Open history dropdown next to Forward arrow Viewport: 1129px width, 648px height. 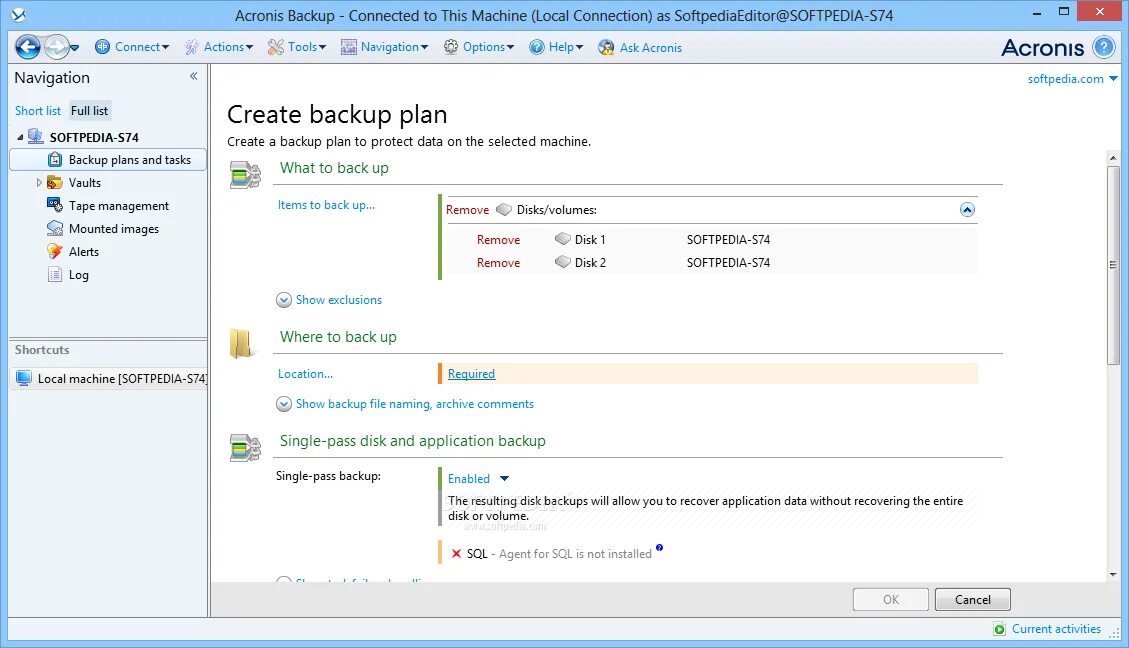[74, 48]
